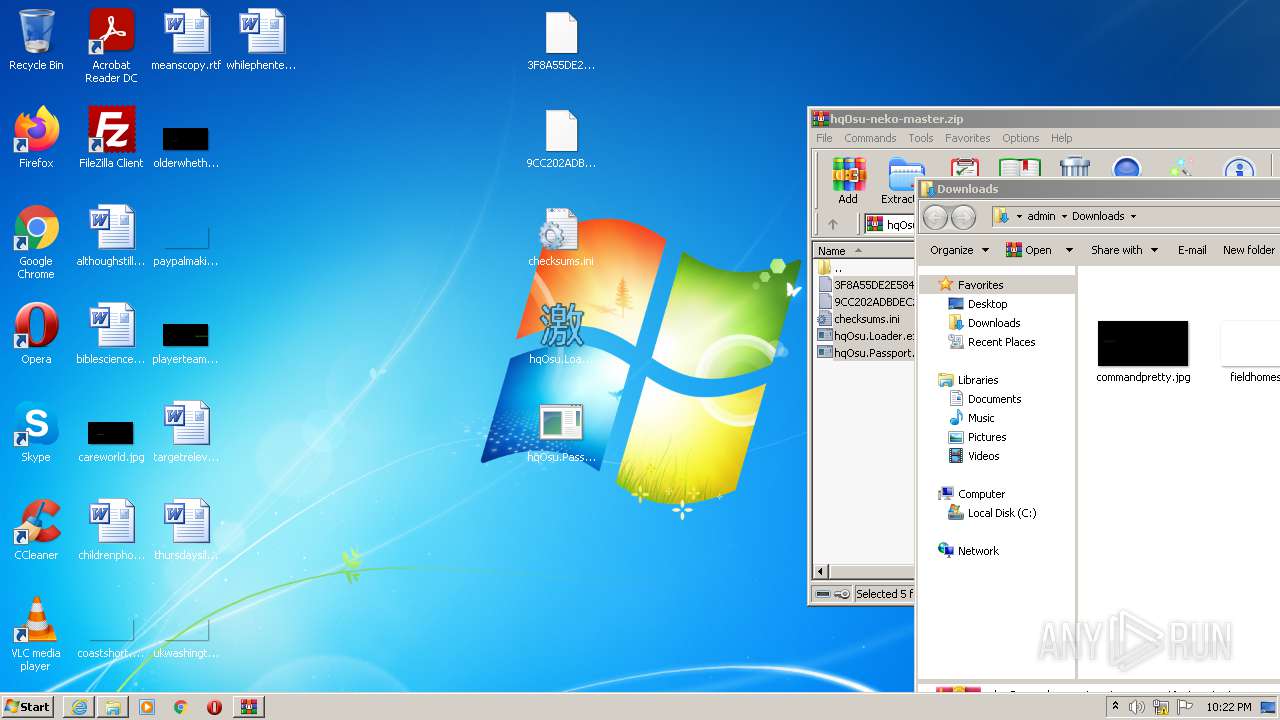
Task: Select the 3F8A55DE2 file on the desktop
Action: (561, 41)
